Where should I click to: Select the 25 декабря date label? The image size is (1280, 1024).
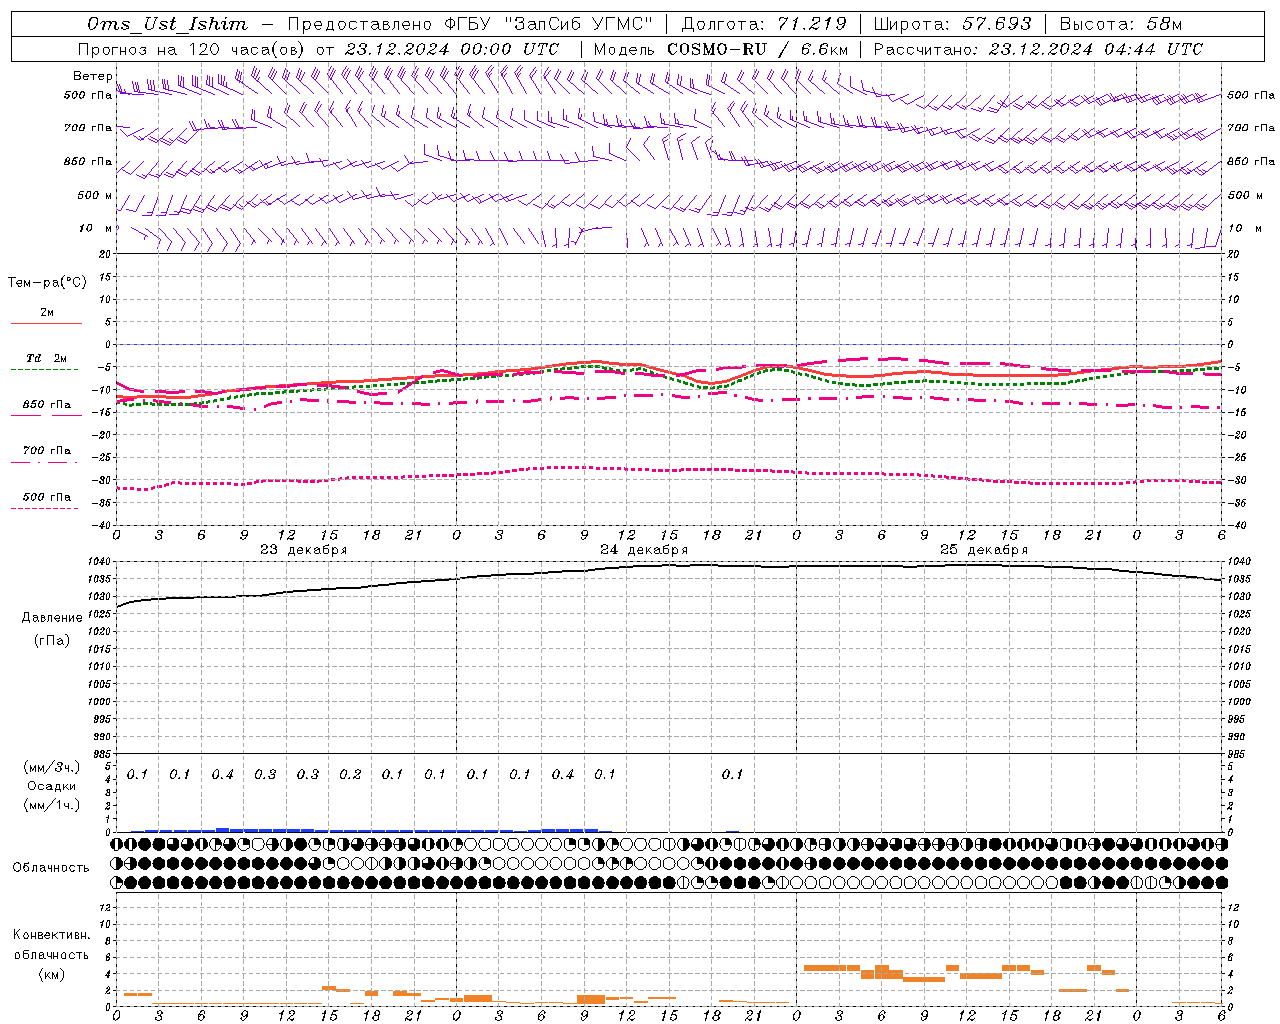tap(984, 550)
